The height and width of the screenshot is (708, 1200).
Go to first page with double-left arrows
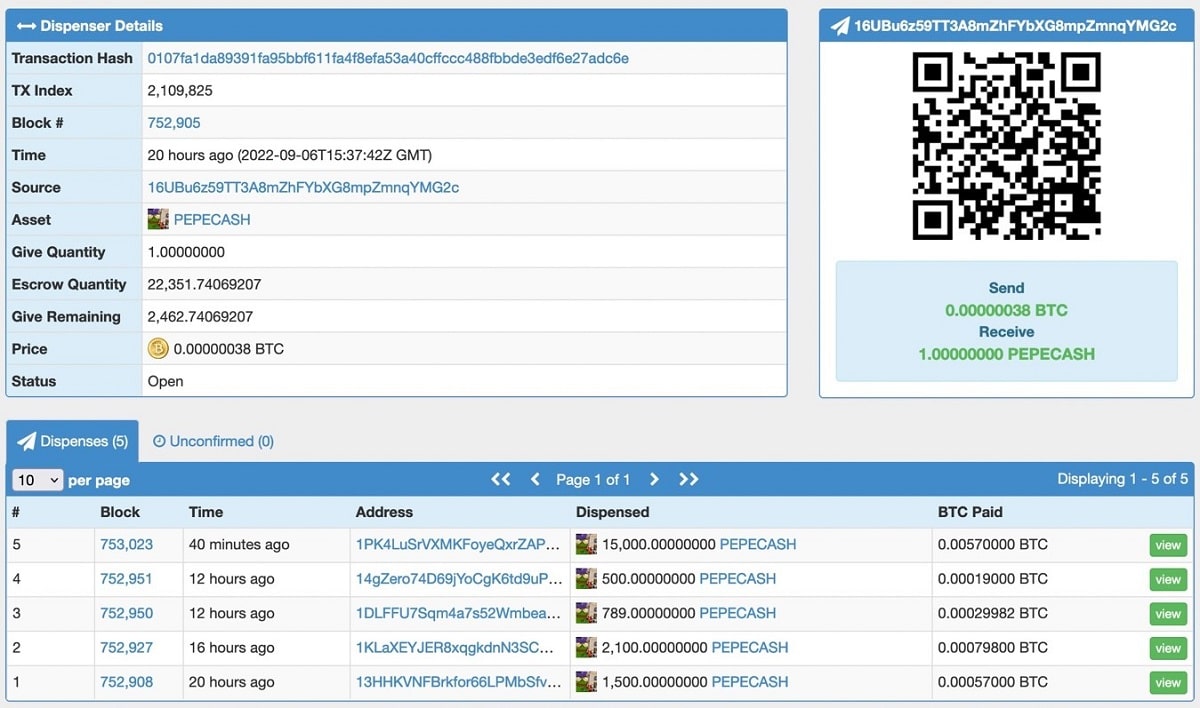coord(501,479)
